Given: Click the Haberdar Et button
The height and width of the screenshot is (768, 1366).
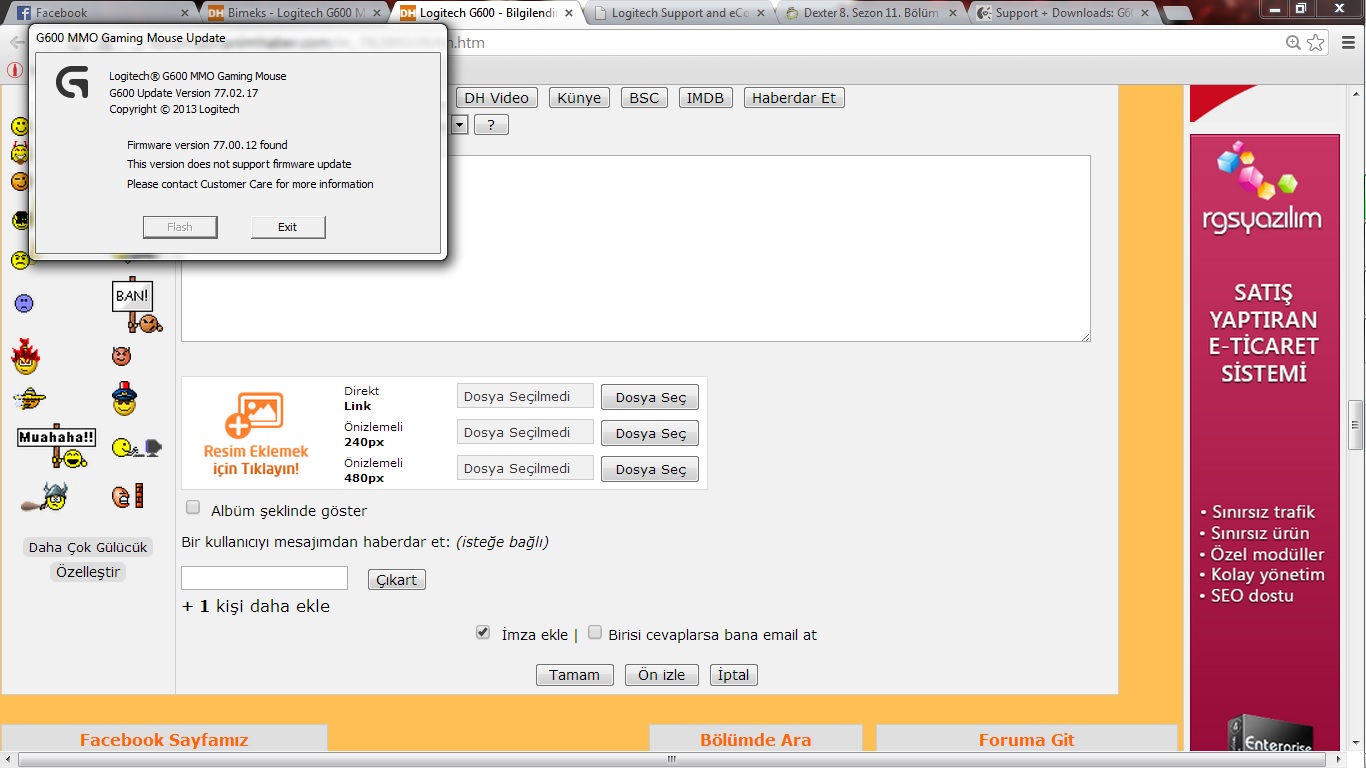Looking at the screenshot, I should 794,98.
